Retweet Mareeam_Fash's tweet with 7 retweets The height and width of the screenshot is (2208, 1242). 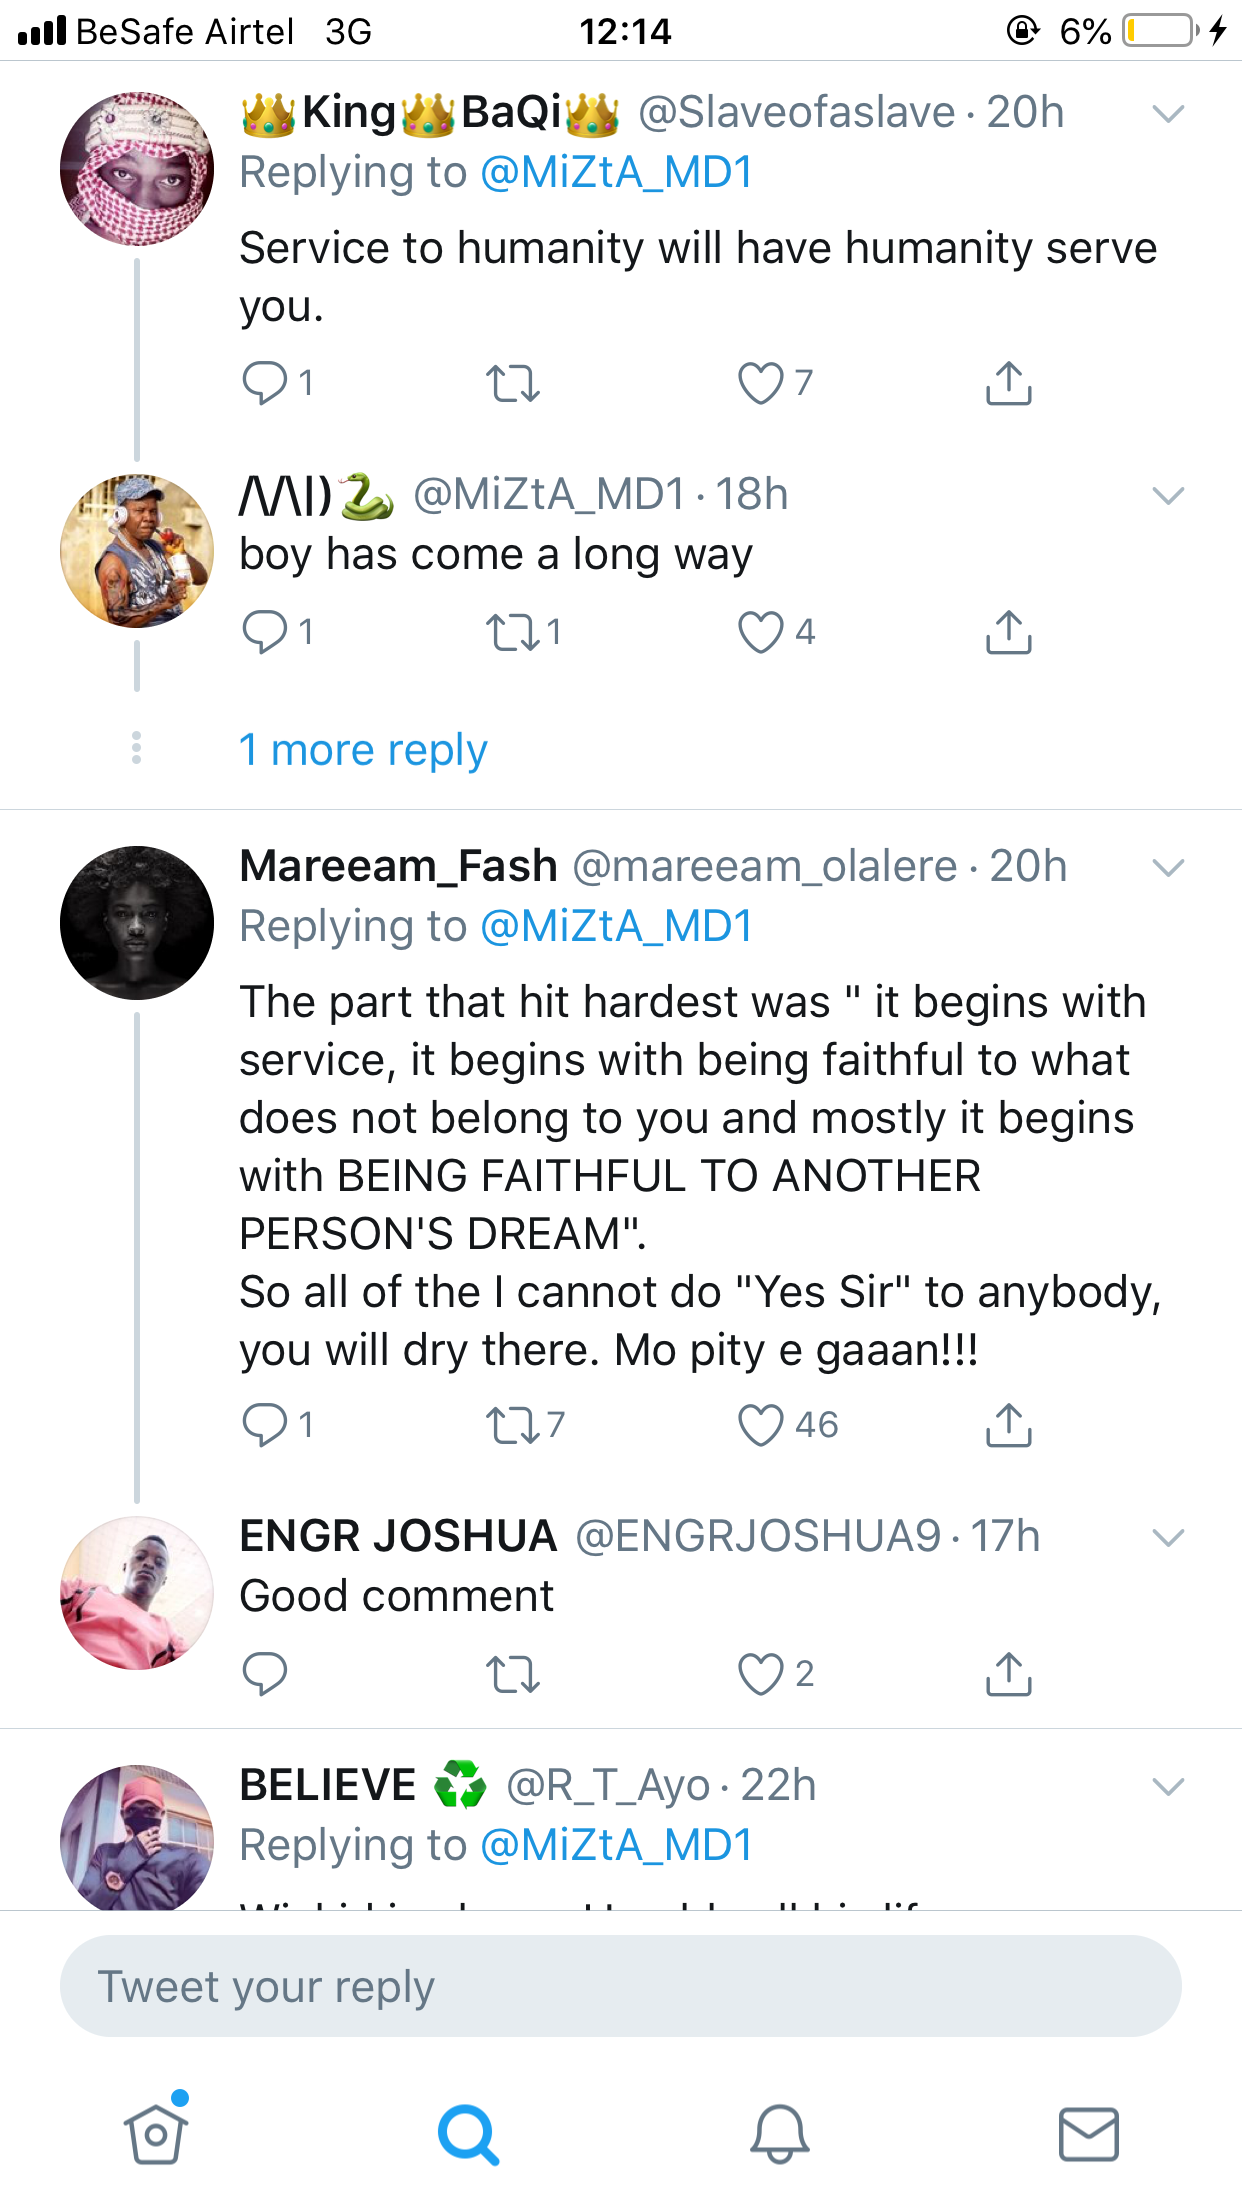512,1425
